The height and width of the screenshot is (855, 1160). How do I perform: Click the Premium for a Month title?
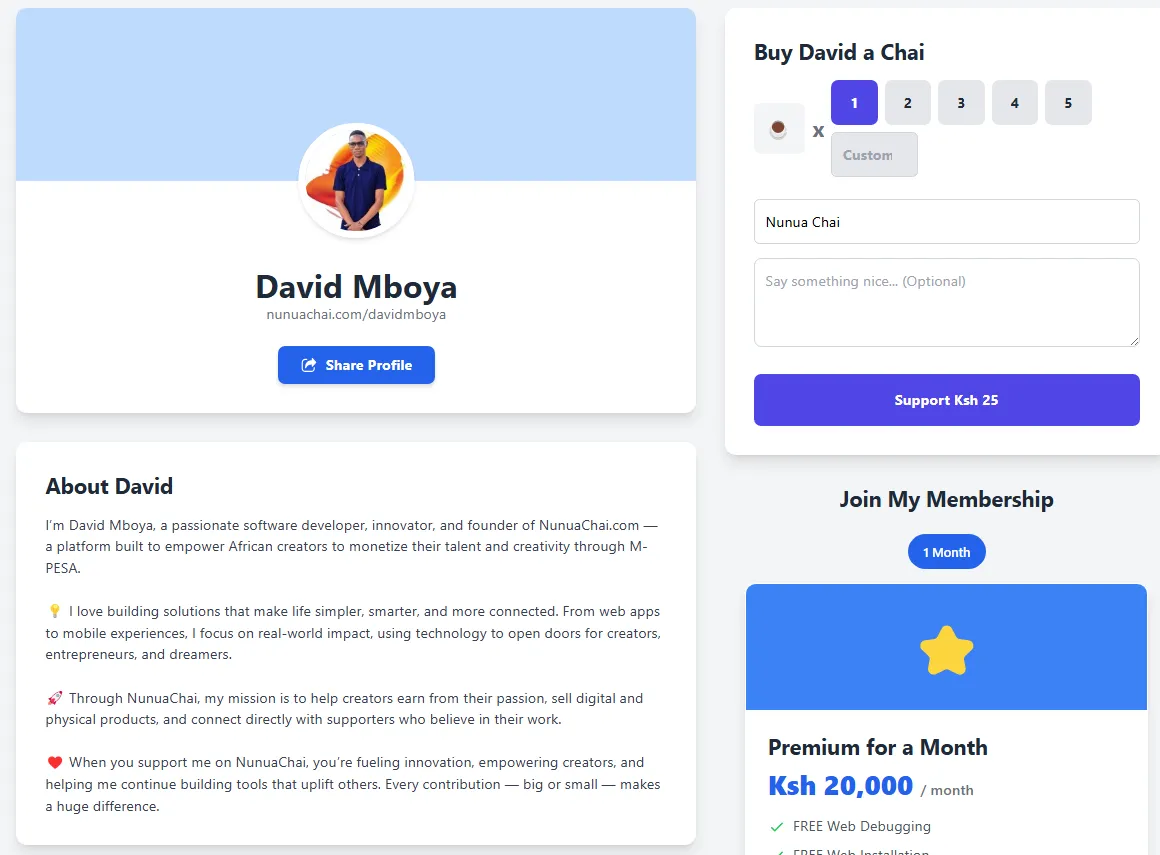pyautogui.click(x=877, y=747)
